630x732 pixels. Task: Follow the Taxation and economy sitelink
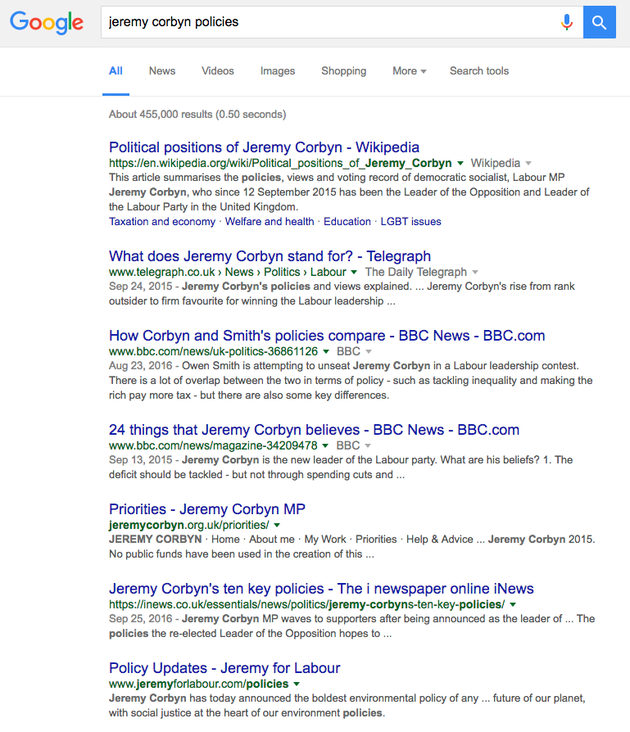click(x=162, y=221)
